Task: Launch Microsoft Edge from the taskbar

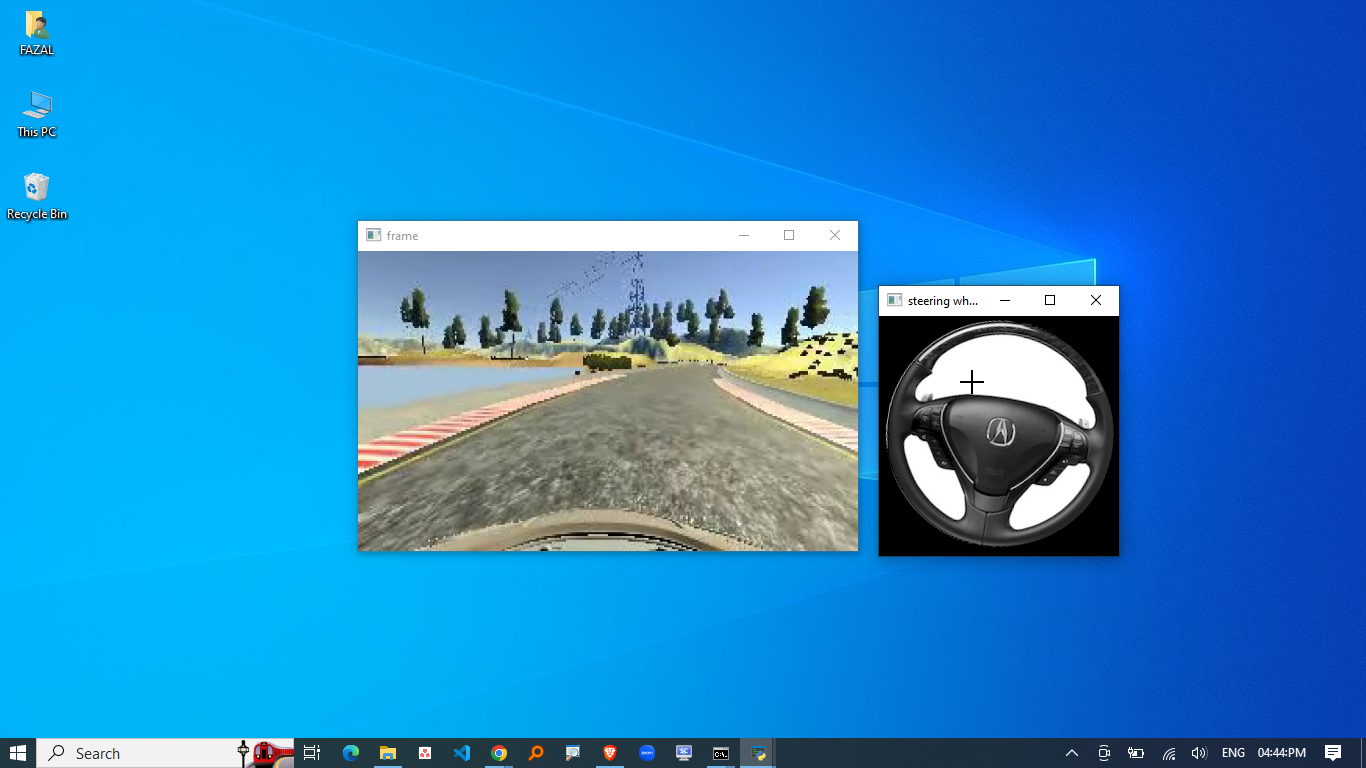Action: tap(350, 753)
